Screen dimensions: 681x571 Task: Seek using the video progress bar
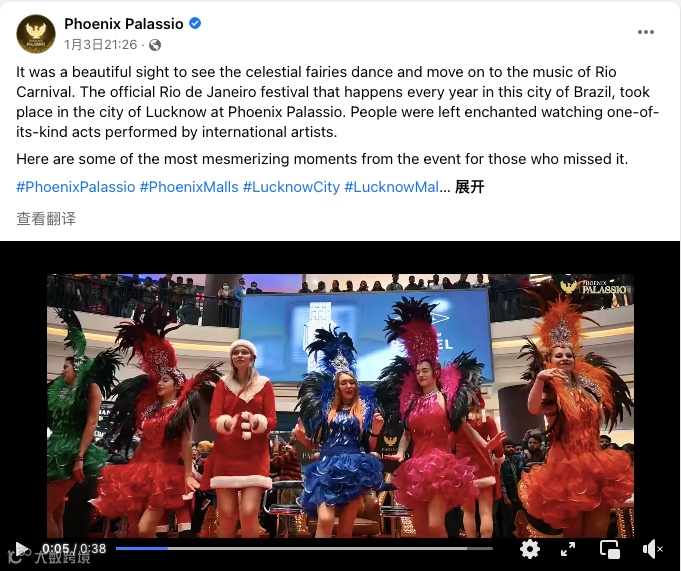click(304, 548)
